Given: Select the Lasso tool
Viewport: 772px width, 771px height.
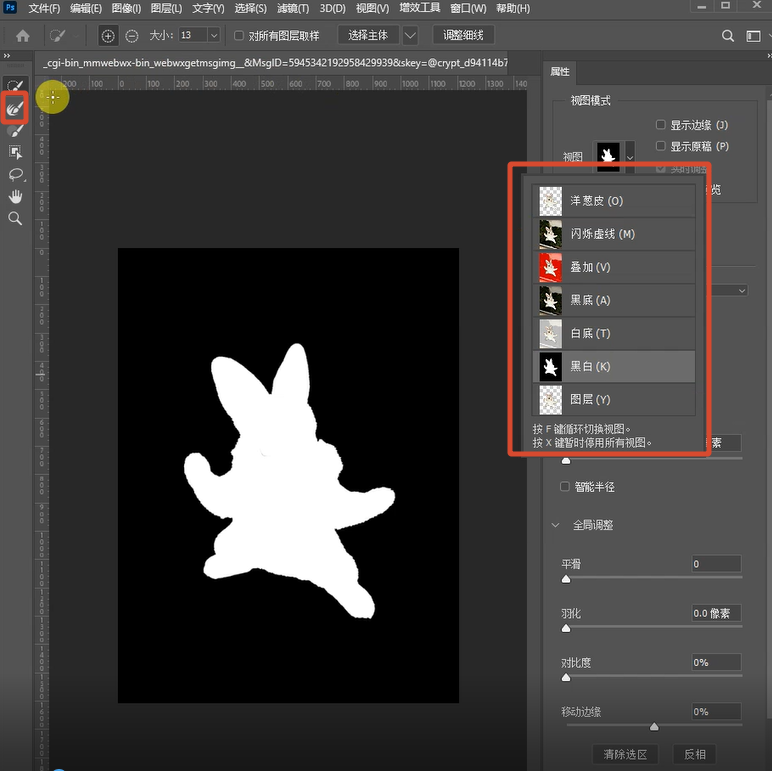Looking at the screenshot, I should point(16,175).
